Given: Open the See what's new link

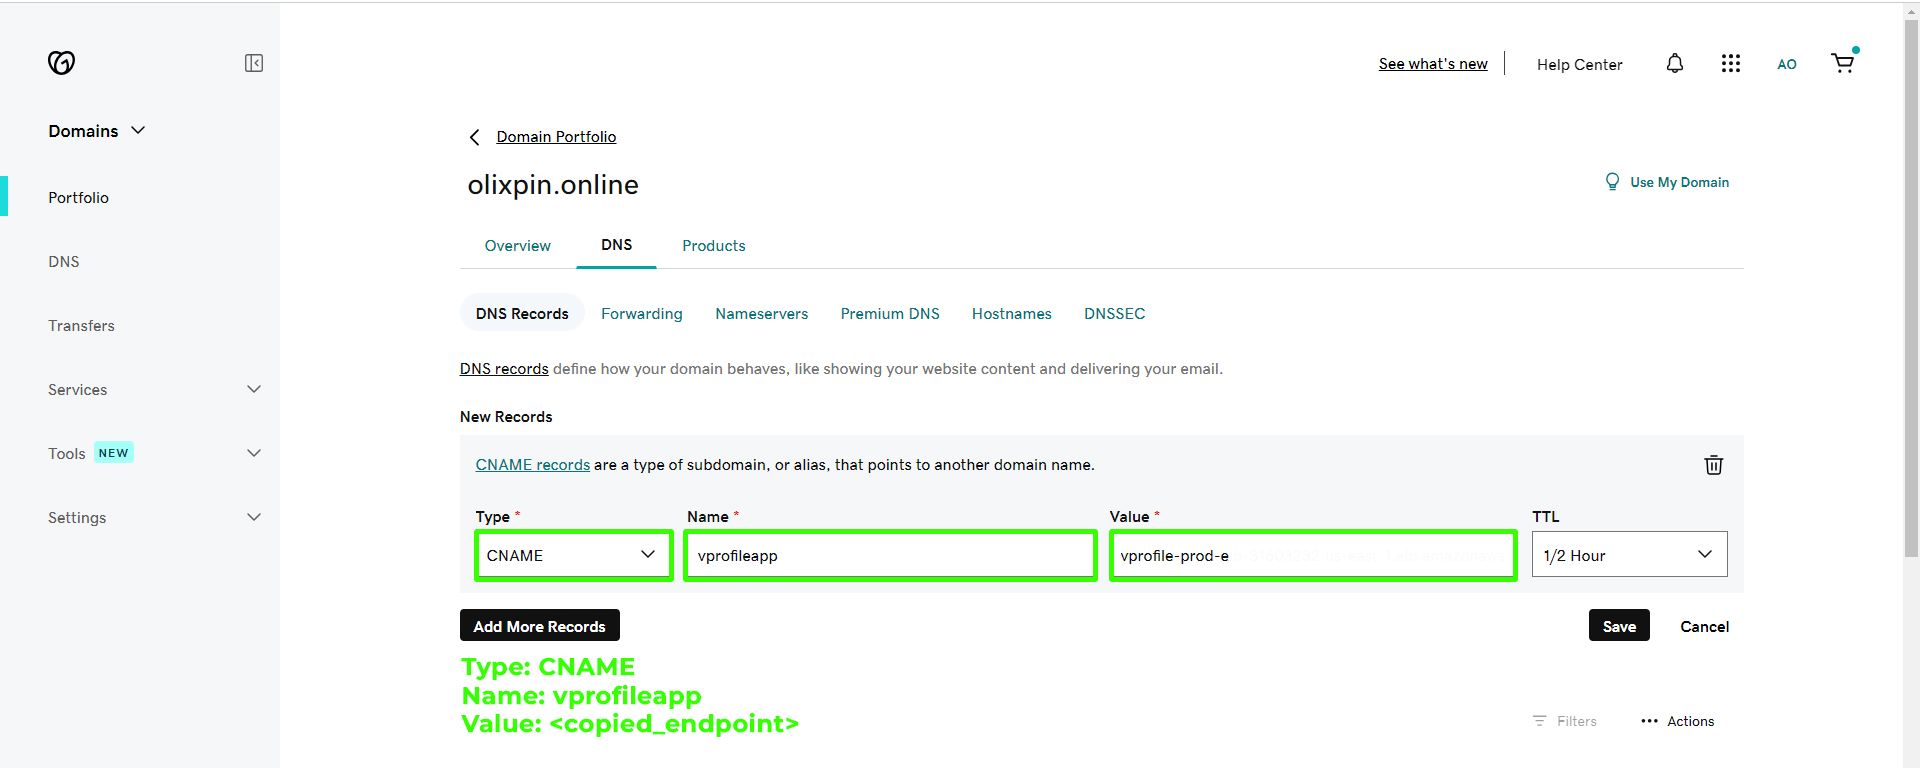Looking at the screenshot, I should (1433, 64).
